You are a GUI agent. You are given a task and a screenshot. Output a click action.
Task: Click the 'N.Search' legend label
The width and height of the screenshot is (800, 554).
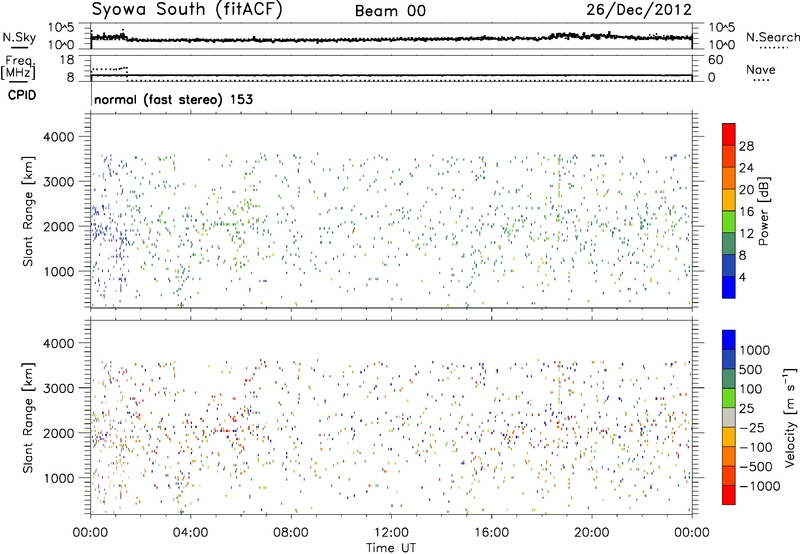[772, 37]
